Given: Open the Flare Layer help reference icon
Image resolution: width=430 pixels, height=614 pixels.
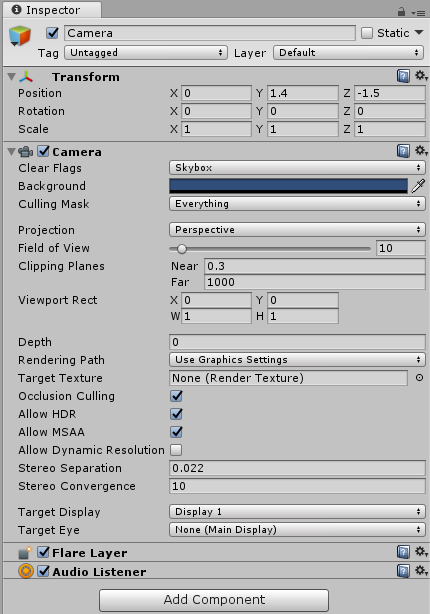Looking at the screenshot, I should pos(403,552).
